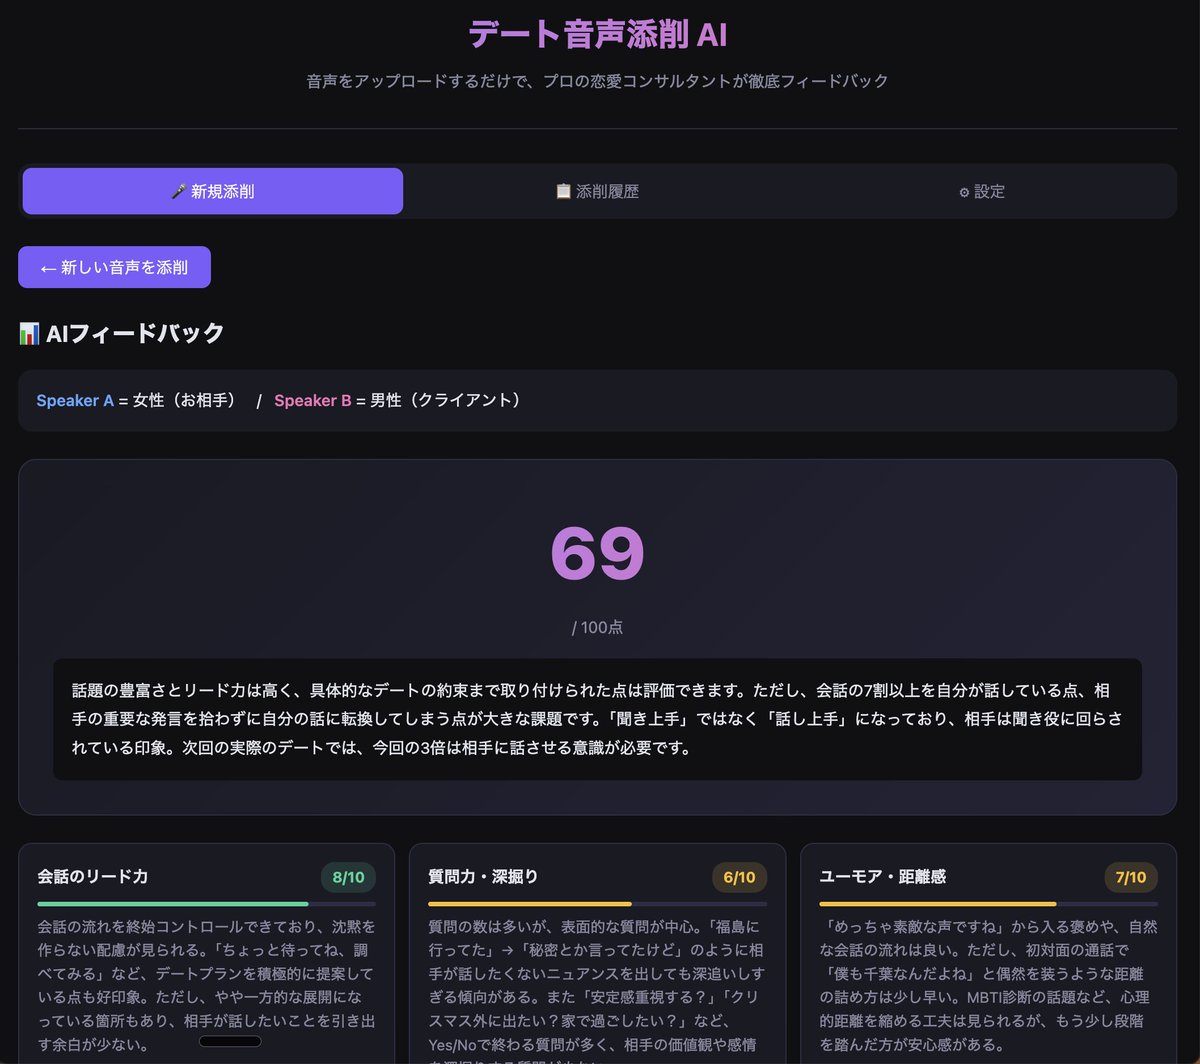Click the / 100点 label
1200x1064 pixels.
point(597,627)
